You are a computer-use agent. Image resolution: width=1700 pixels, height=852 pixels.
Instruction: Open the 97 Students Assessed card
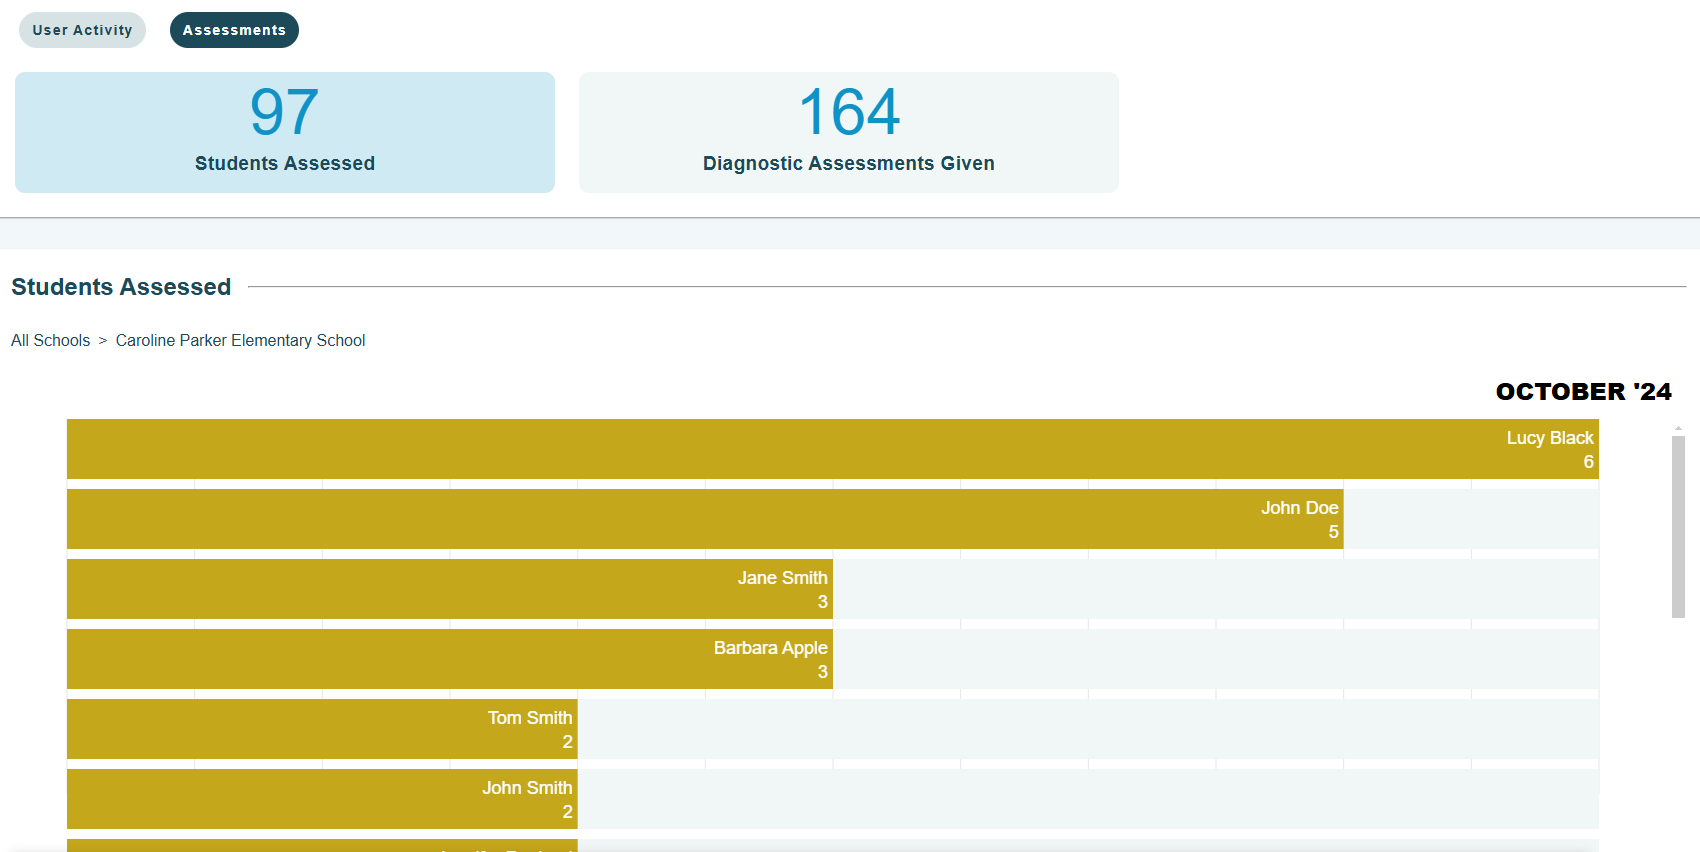click(285, 132)
